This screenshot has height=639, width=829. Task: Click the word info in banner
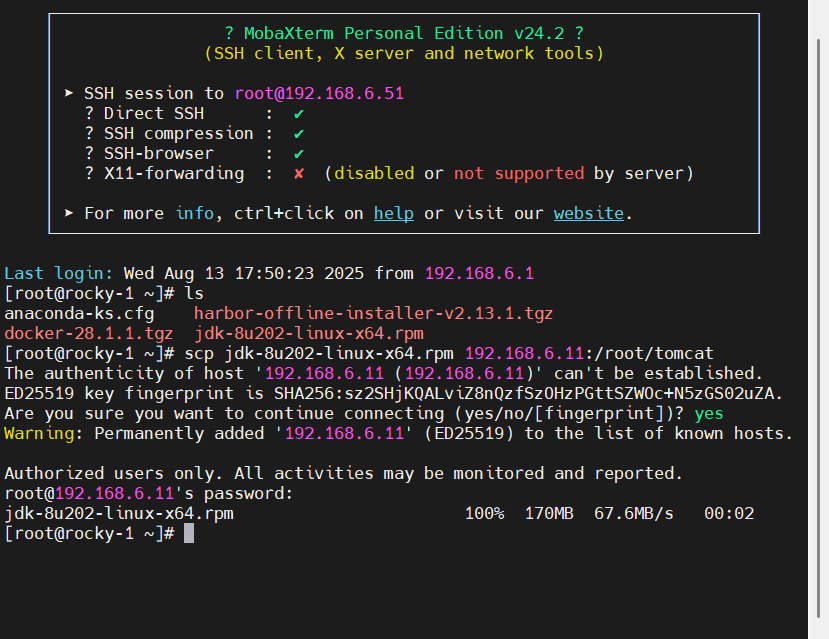coord(194,214)
